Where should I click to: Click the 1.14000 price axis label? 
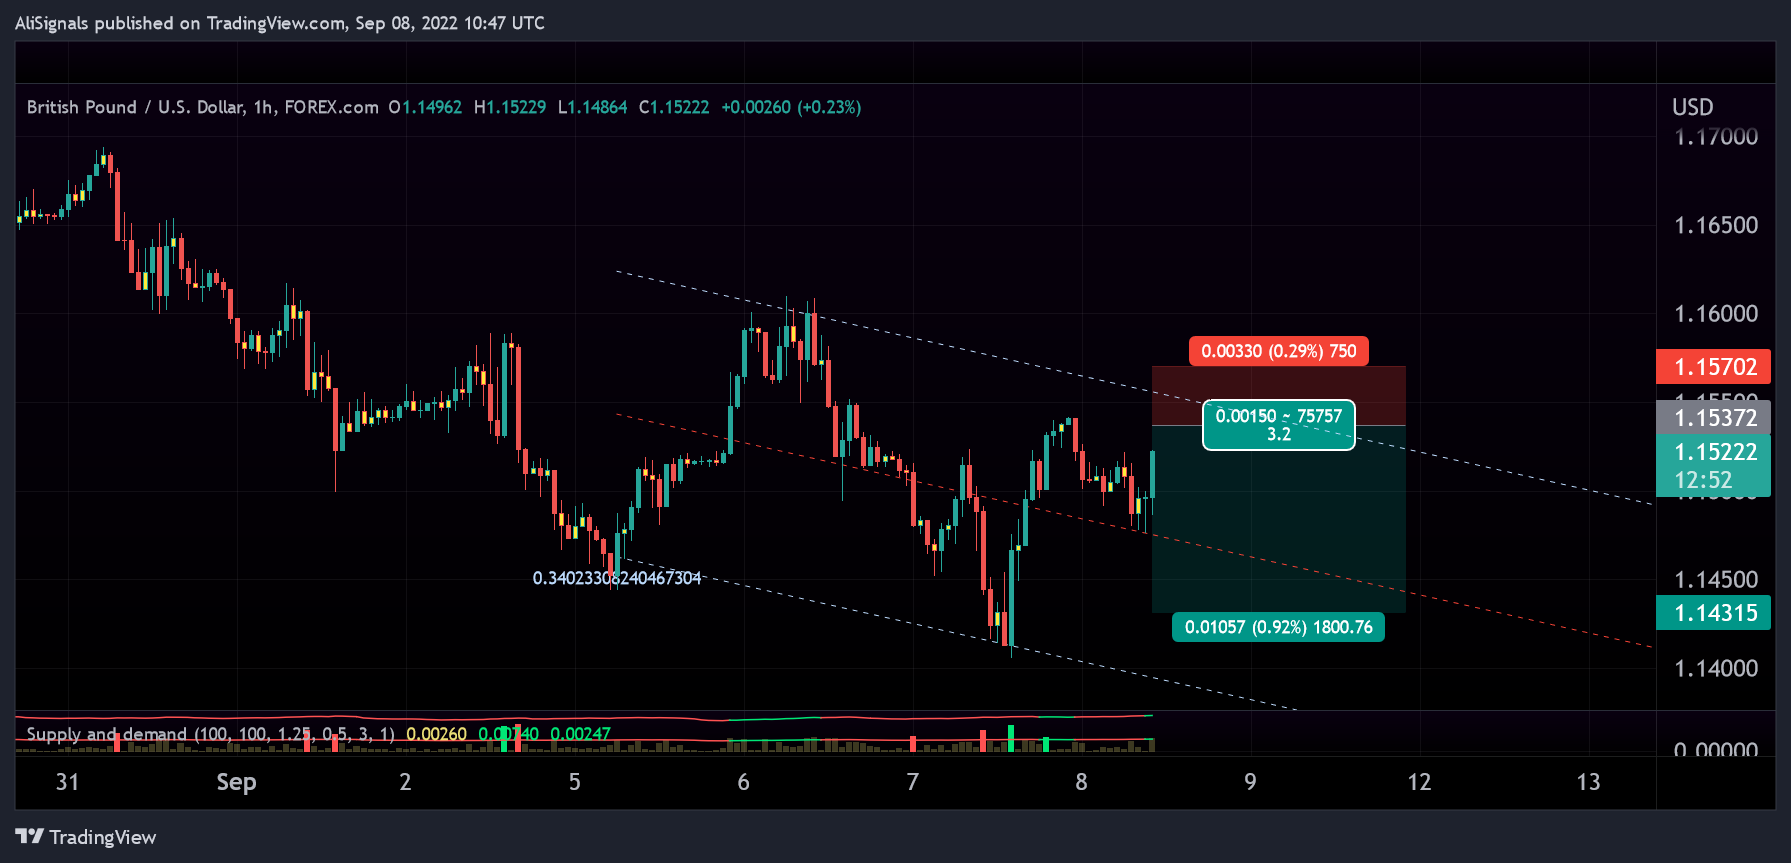(x=1716, y=668)
